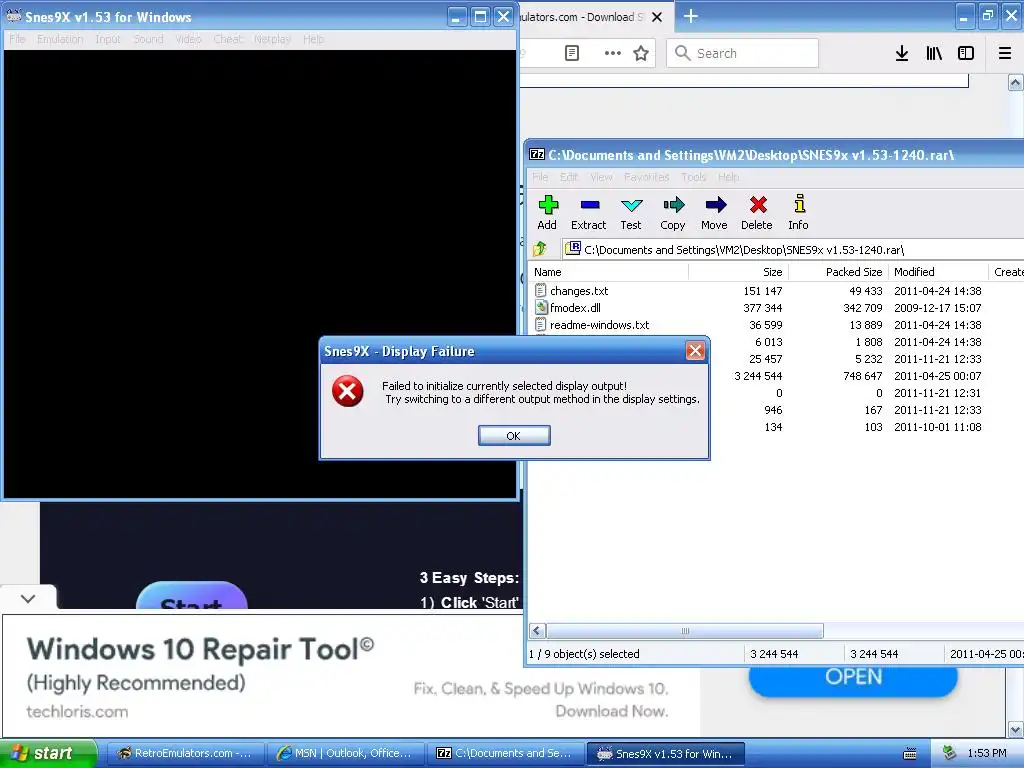Click the network tray icon

point(950,753)
